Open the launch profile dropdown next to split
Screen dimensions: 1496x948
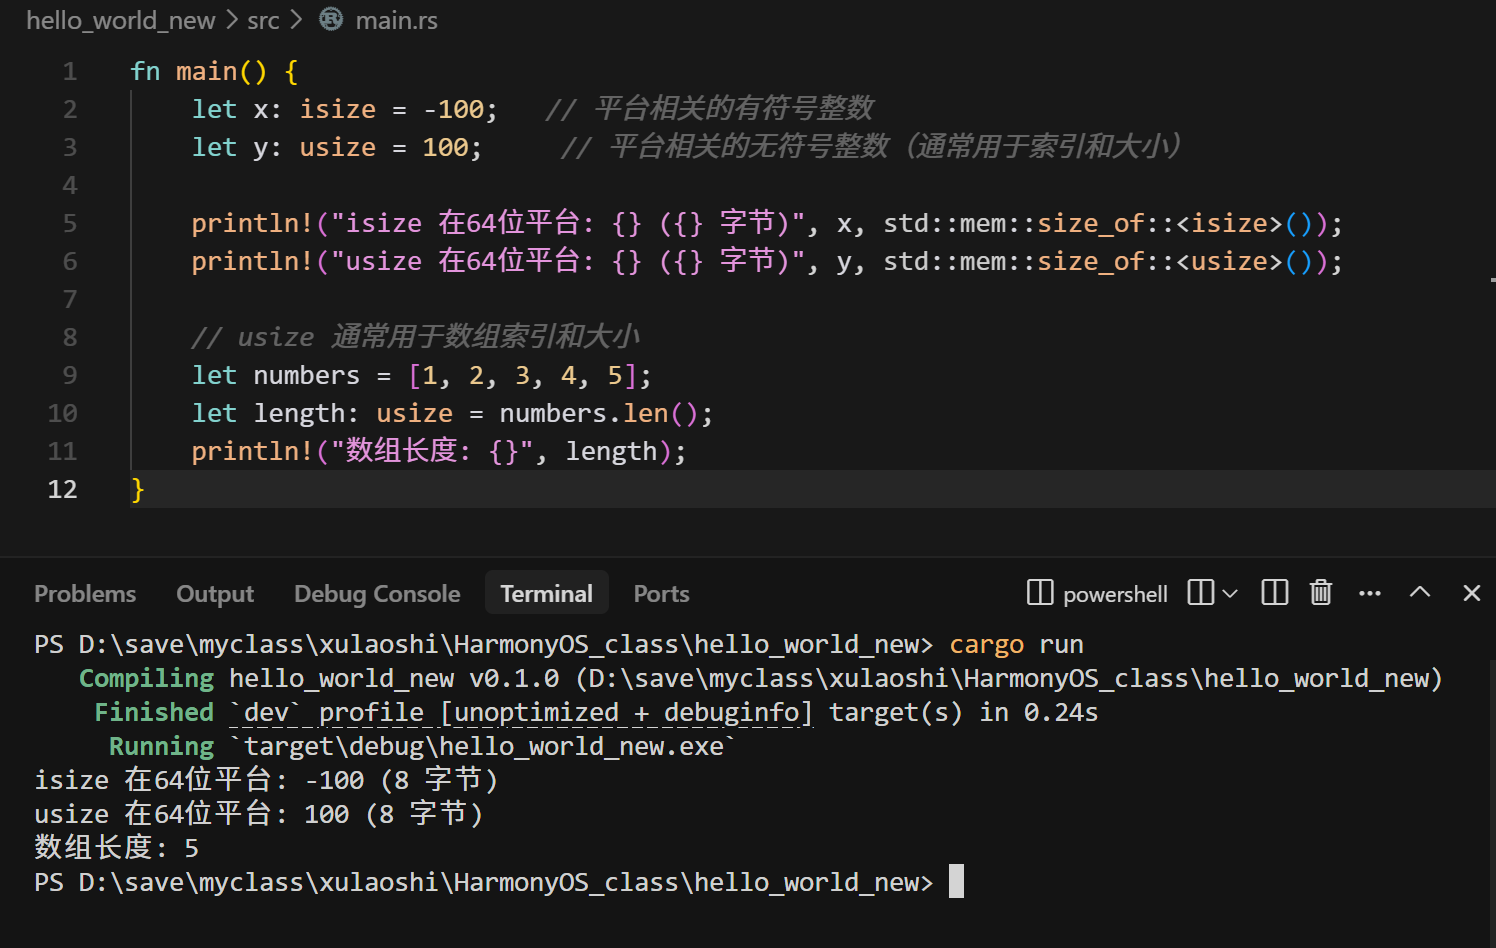(x=1230, y=594)
